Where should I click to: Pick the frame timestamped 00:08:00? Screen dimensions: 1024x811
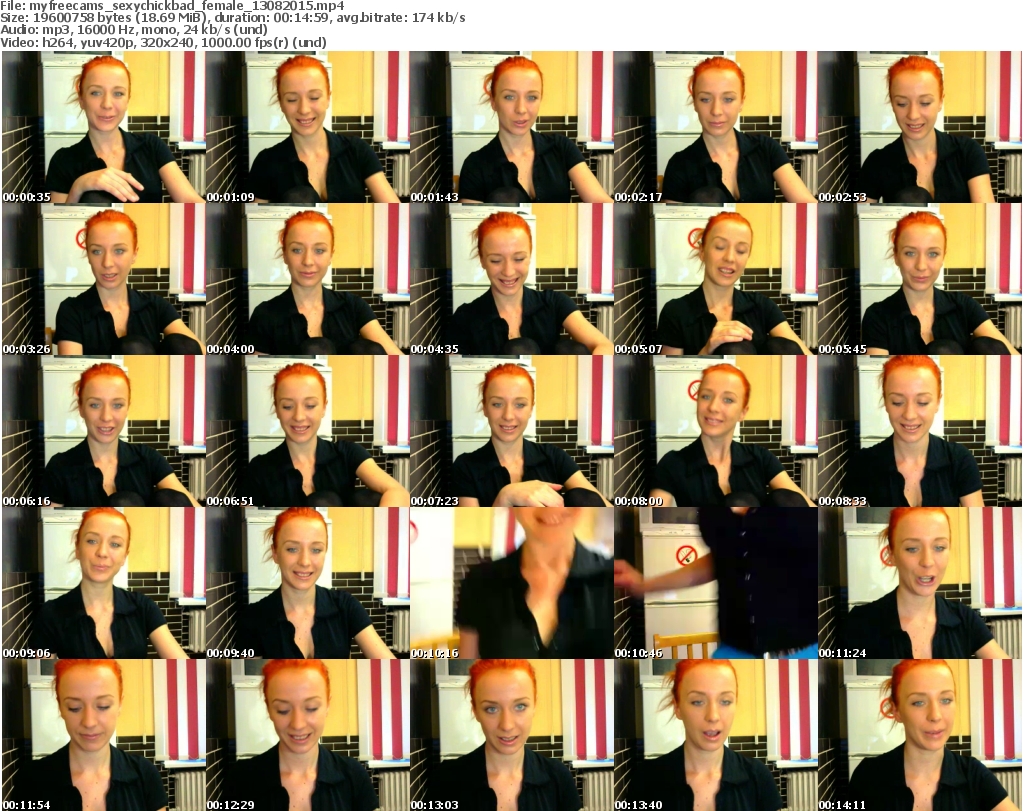pos(716,432)
